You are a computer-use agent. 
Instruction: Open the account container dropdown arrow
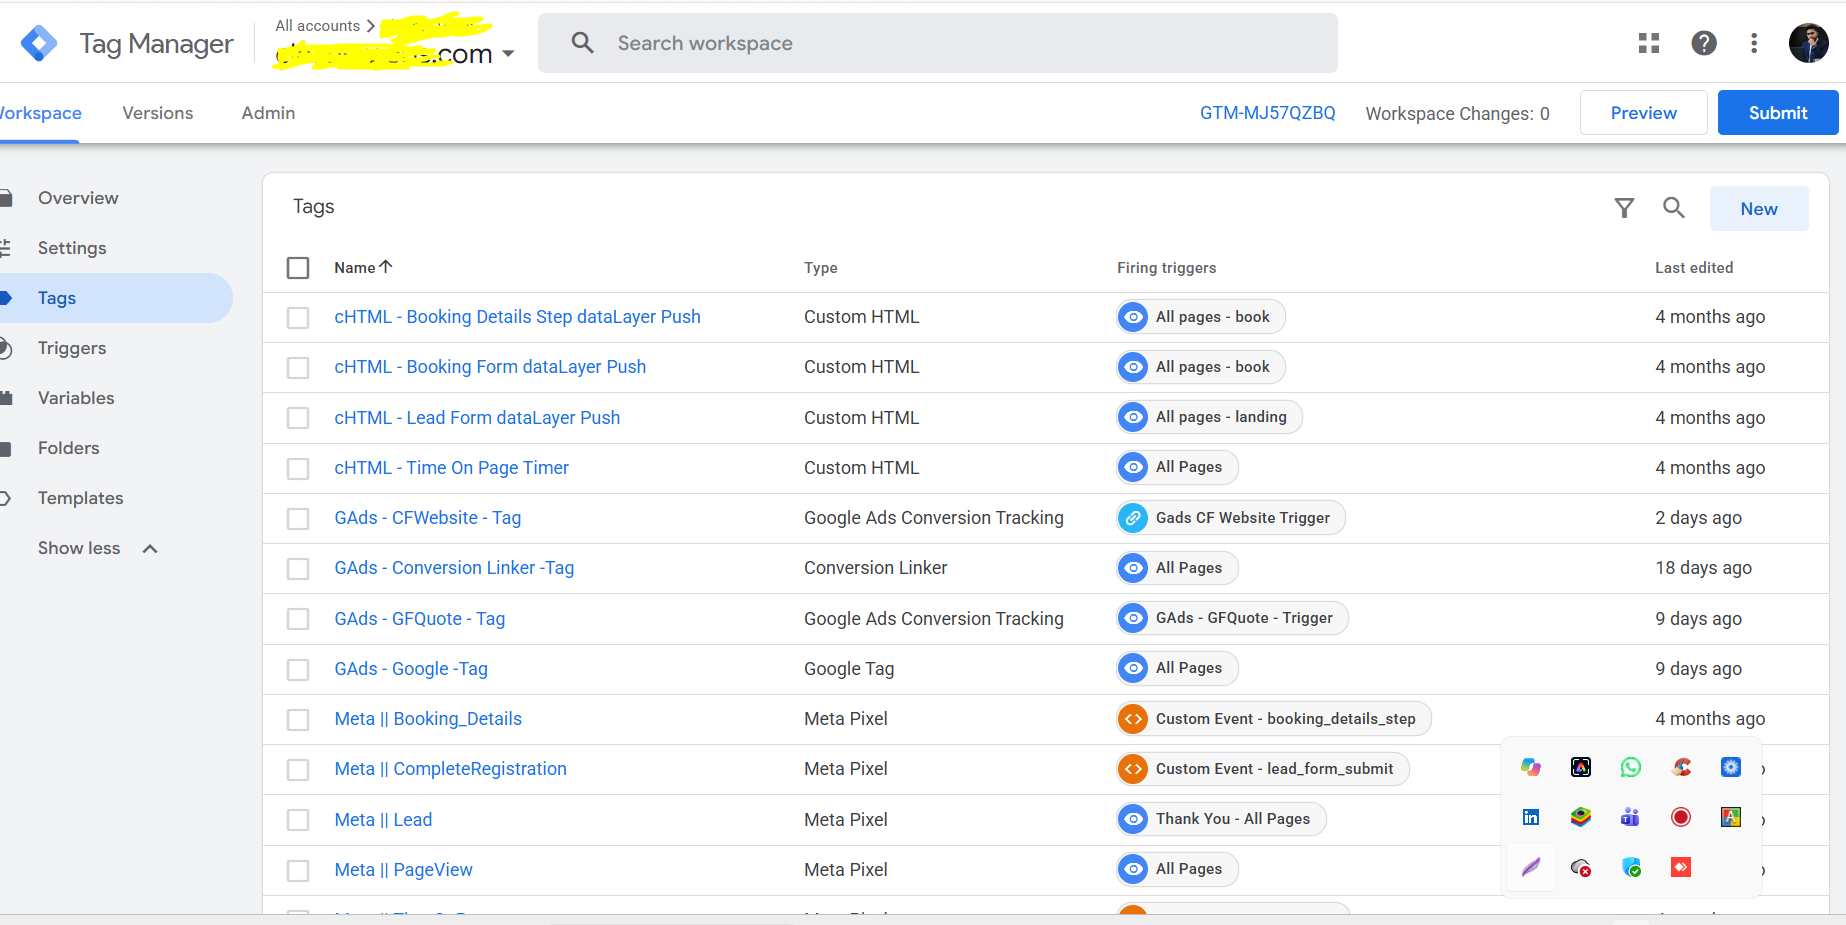[508, 54]
